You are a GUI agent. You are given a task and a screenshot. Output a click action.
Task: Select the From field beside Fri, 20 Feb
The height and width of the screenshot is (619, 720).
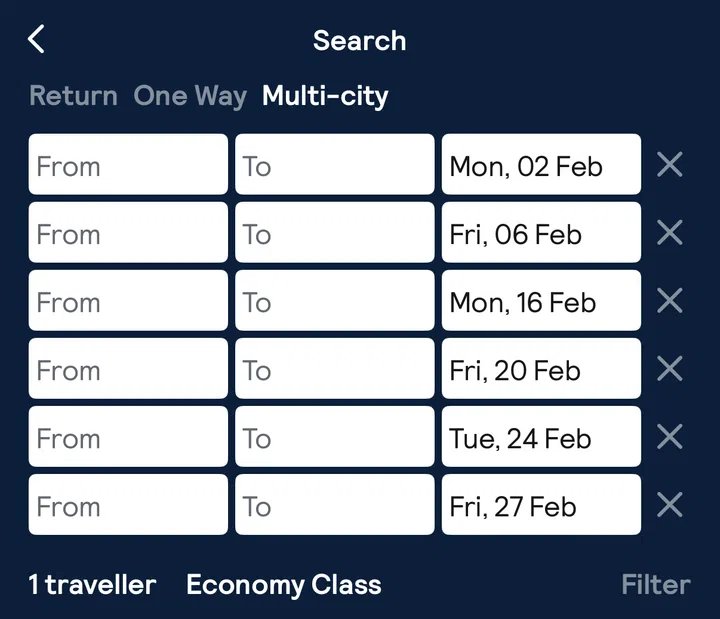128,369
